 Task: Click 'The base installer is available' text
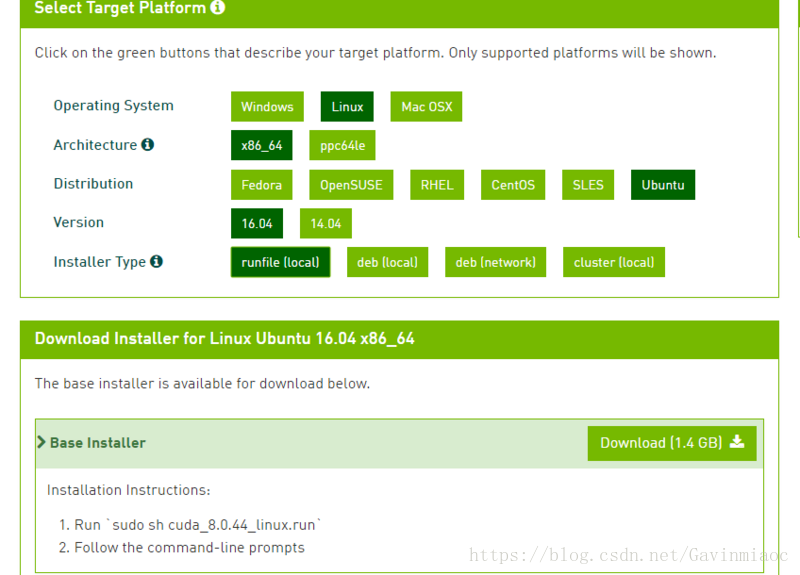pos(202,384)
